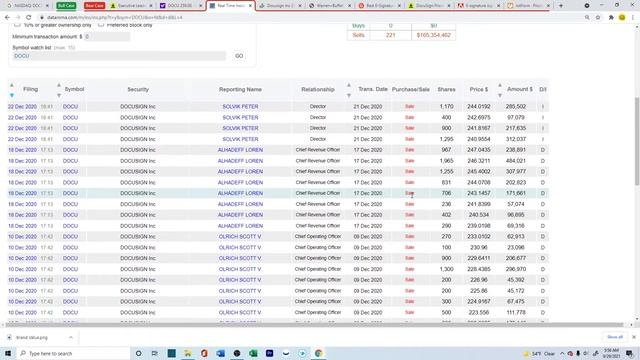Open the notification center icon

click(x=630, y=353)
